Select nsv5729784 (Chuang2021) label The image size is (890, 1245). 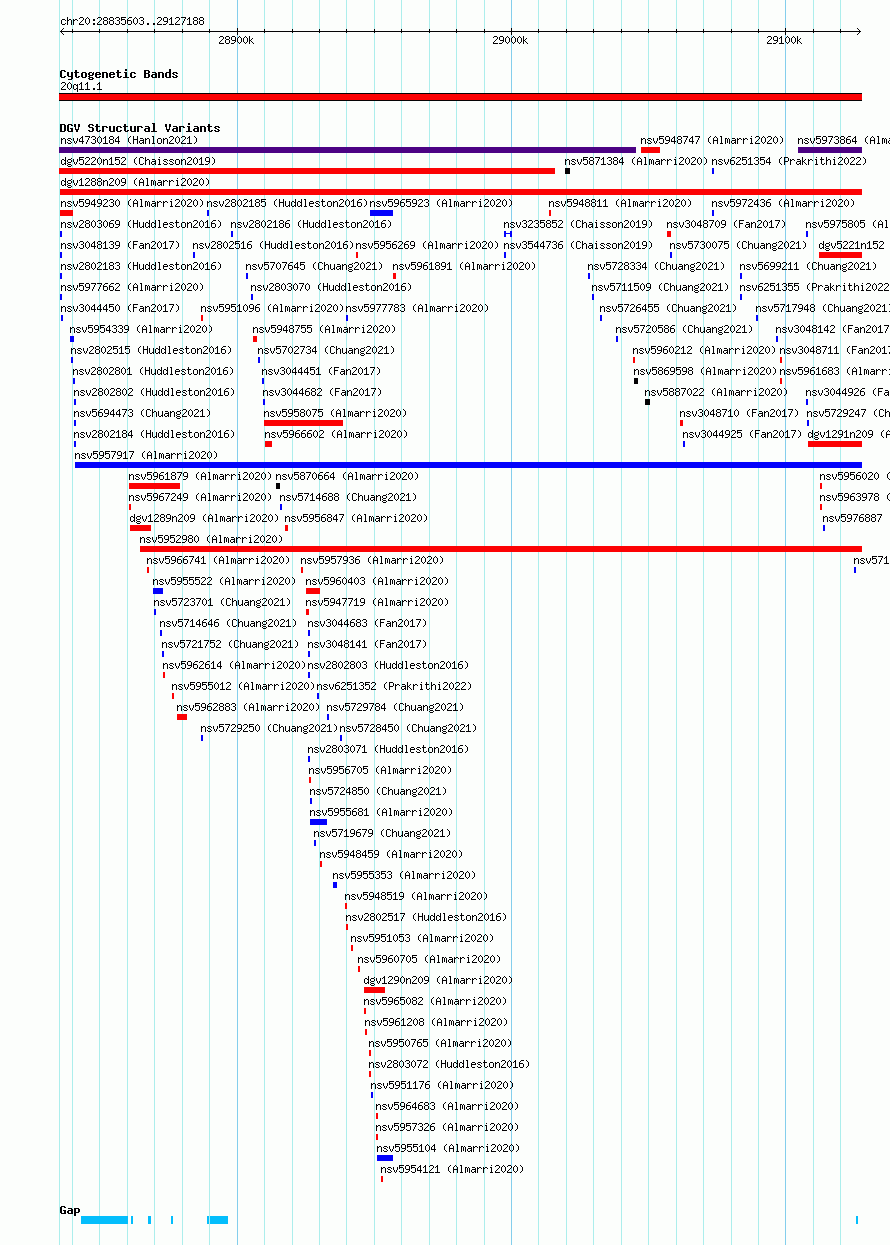[396, 707]
